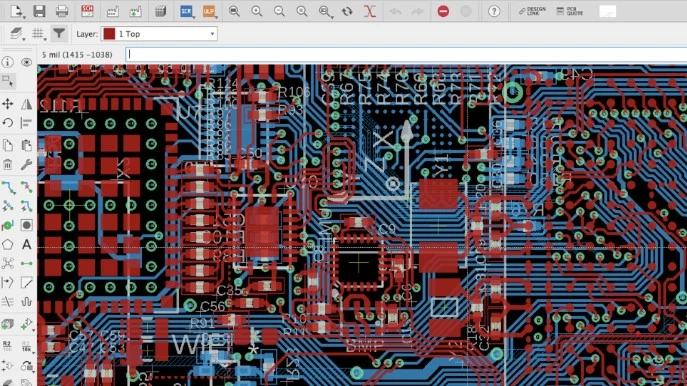
Task: Click the Zoom in magnifier icon
Action: pos(257,11)
